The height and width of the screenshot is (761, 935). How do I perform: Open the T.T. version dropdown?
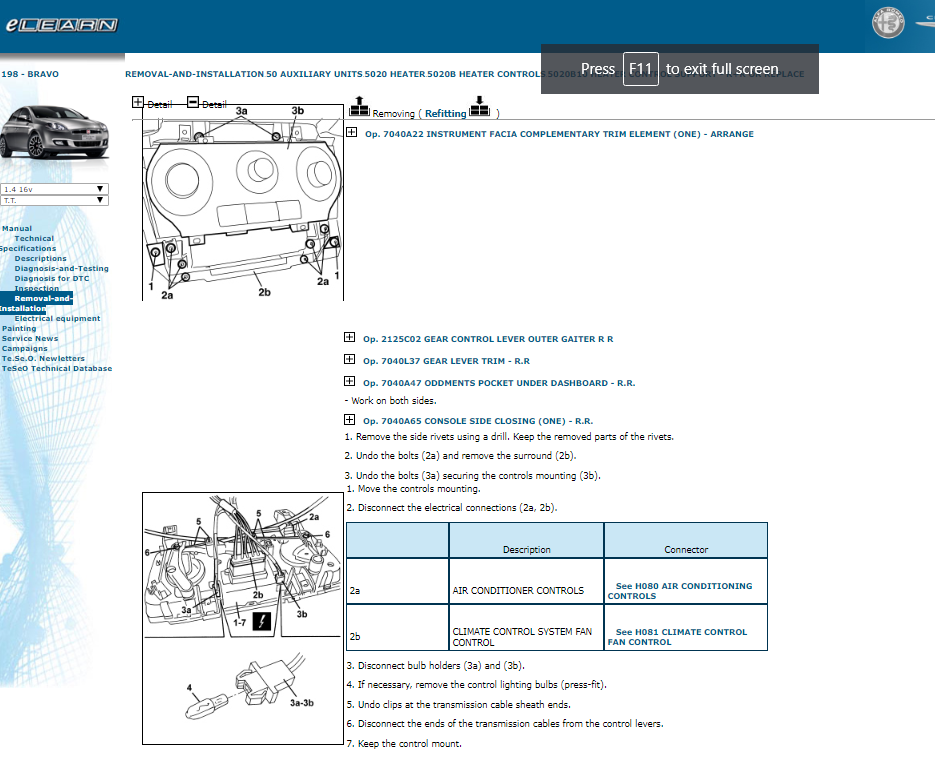pos(54,200)
